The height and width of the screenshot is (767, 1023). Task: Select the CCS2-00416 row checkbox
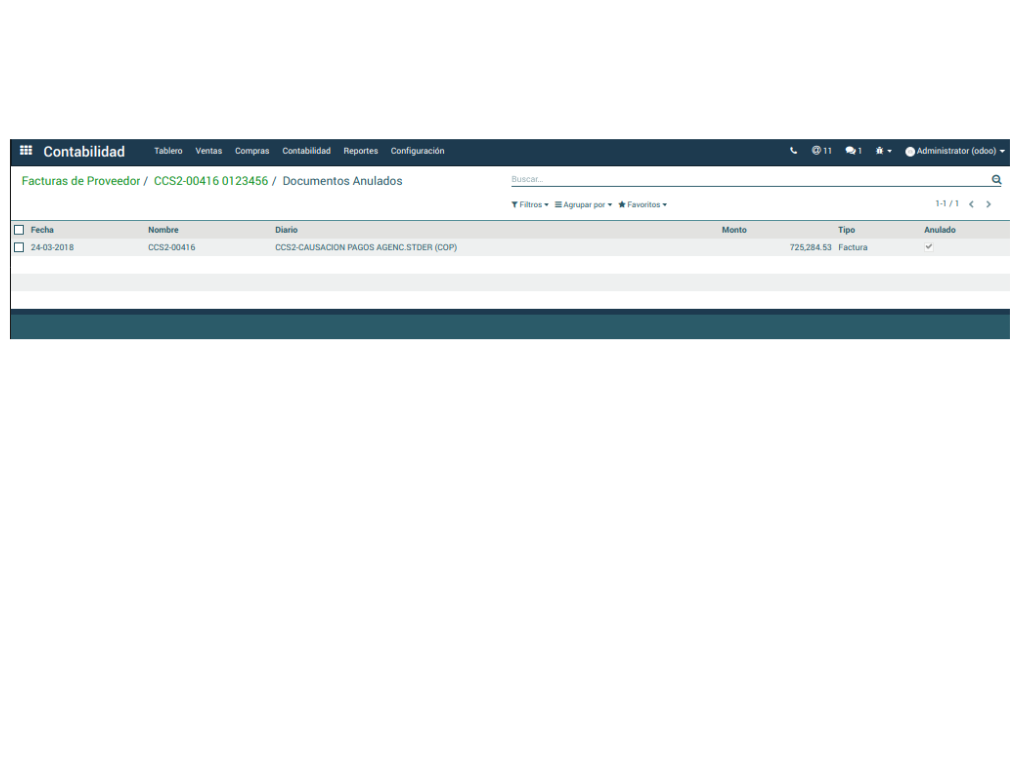pyautogui.click(x=19, y=247)
